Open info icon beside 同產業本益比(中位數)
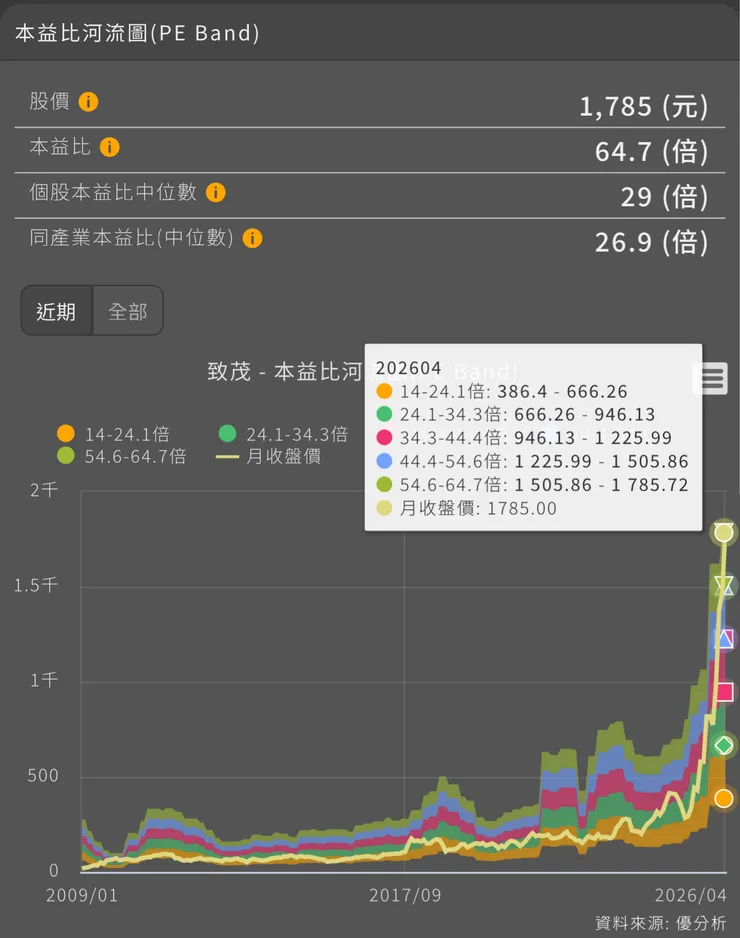The height and width of the screenshot is (938, 740). click(x=252, y=239)
